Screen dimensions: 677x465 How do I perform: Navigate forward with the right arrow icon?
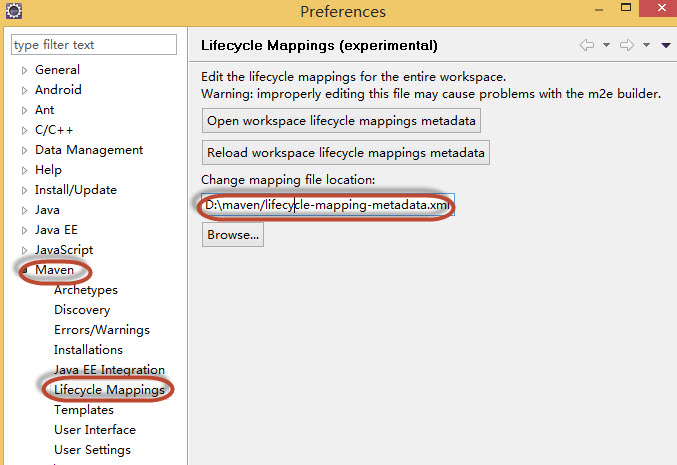(x=627, y=45)
